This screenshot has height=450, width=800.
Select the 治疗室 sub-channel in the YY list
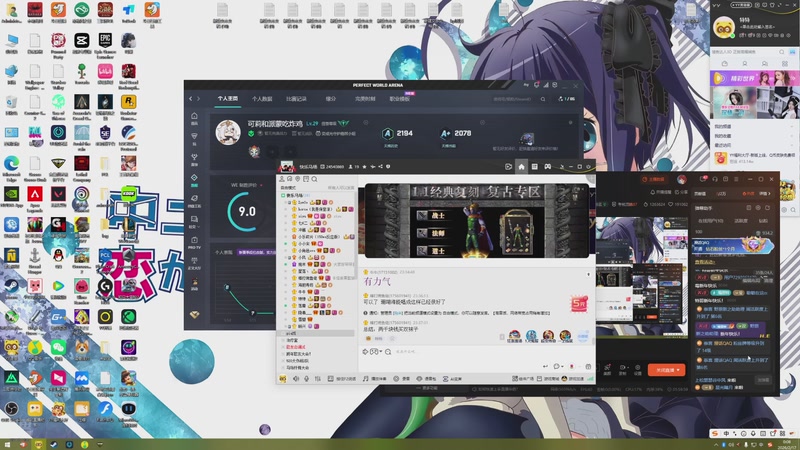pos(292,340)
